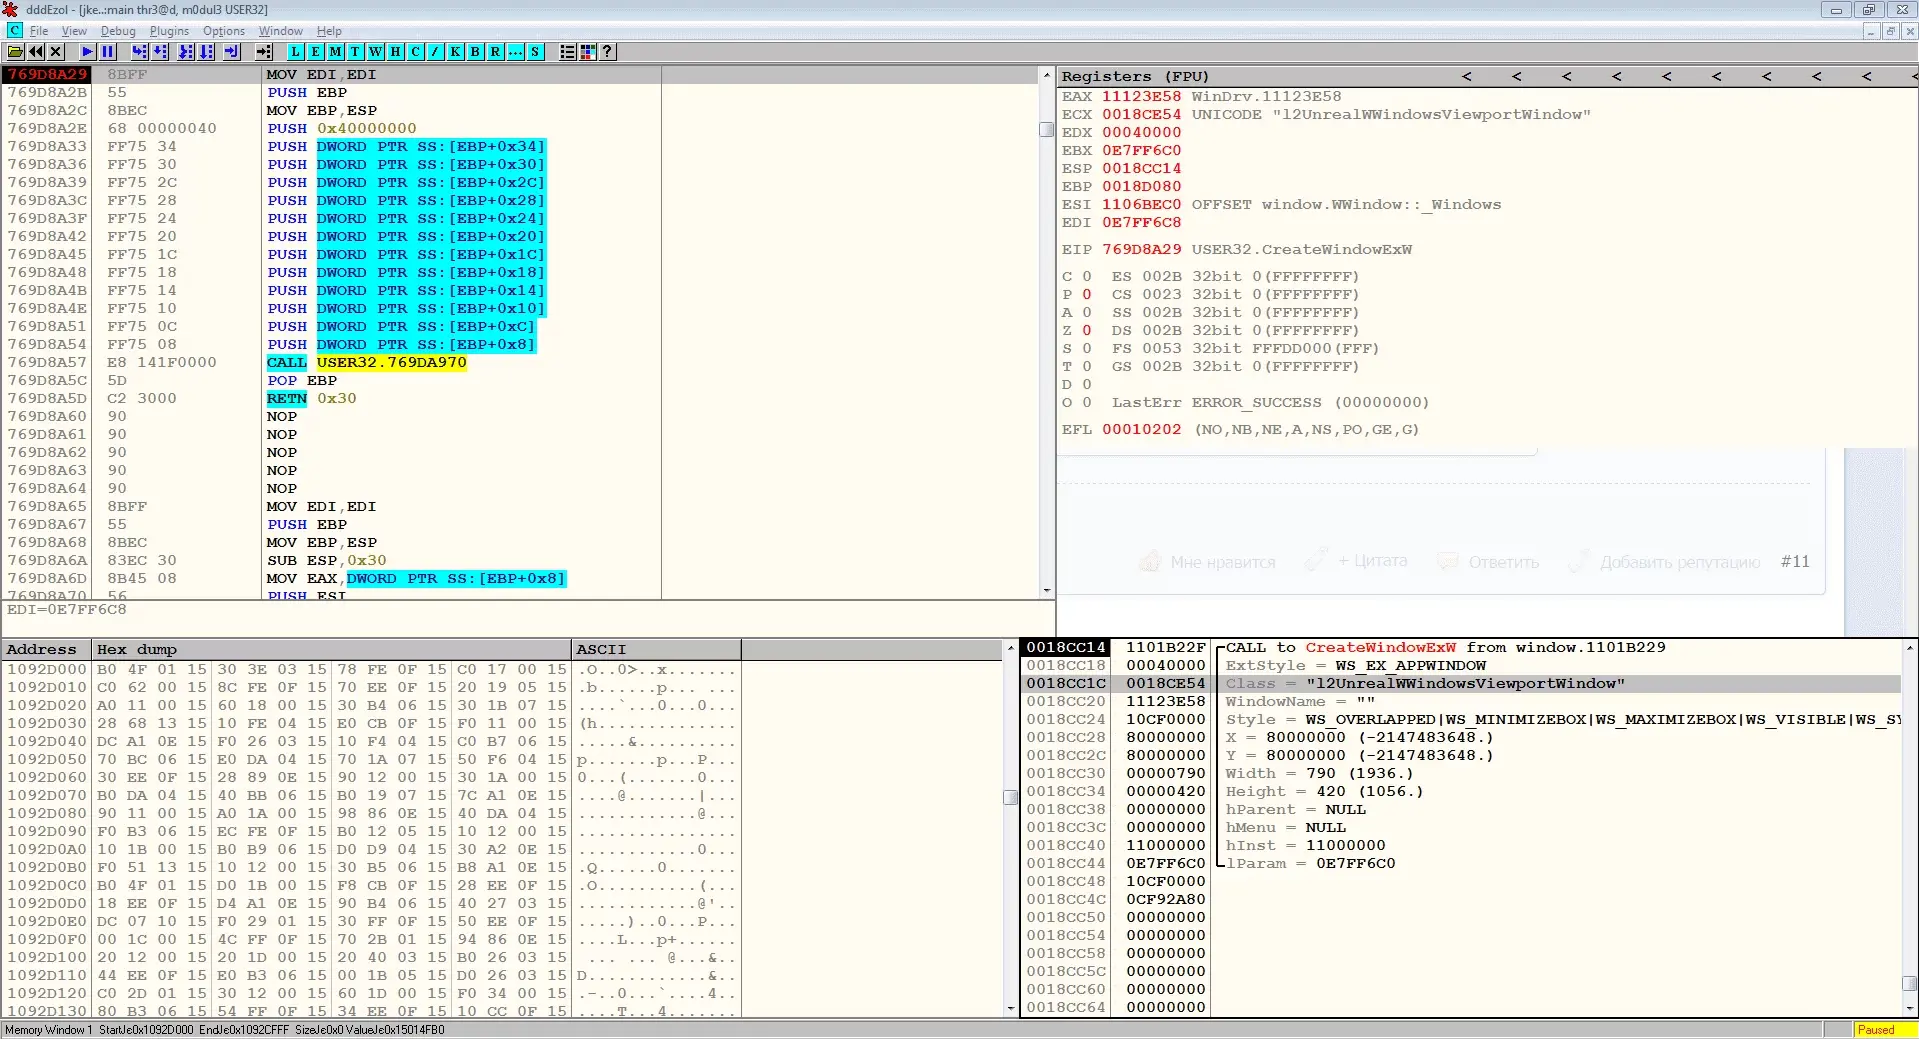
Task: Select the disassembly line at address 769D8A29
Action: pos(520,75)
